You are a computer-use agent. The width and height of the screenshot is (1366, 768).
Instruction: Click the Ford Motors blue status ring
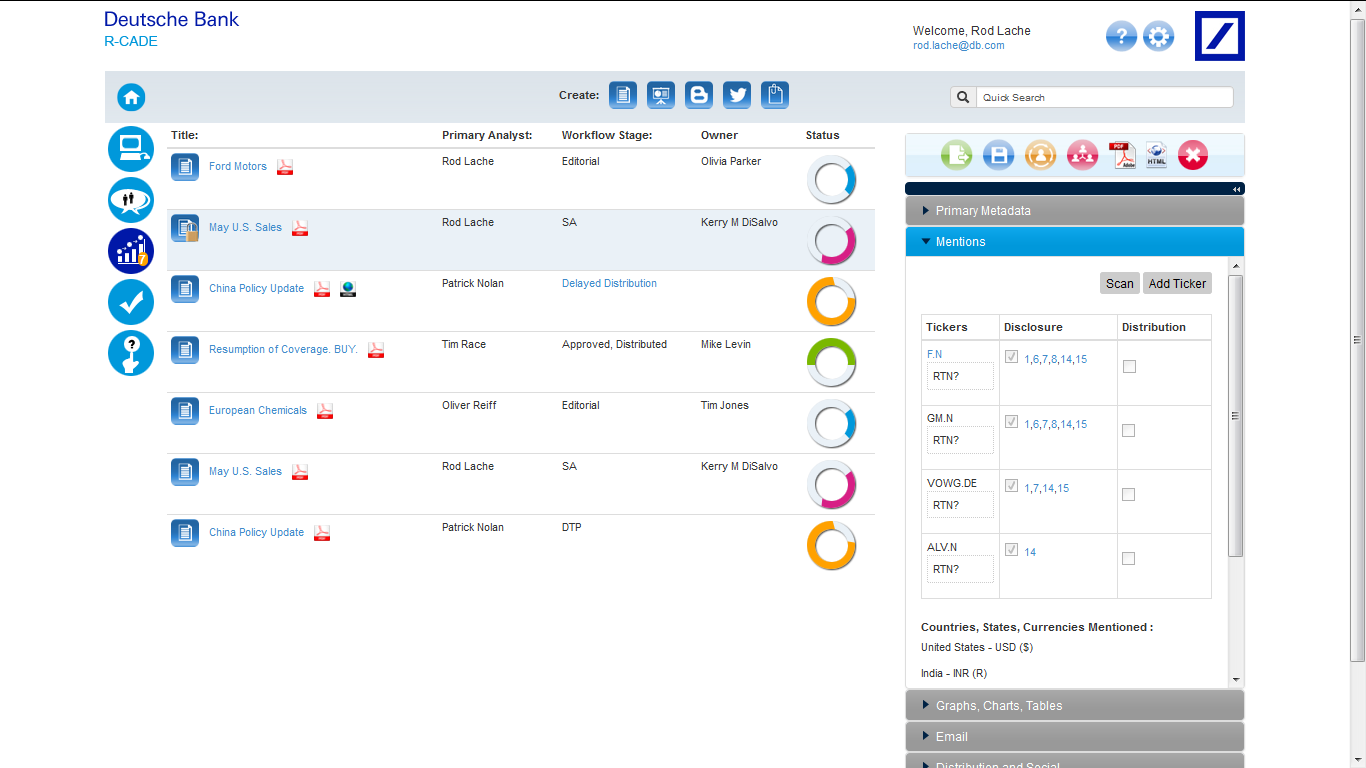[831, 180]
